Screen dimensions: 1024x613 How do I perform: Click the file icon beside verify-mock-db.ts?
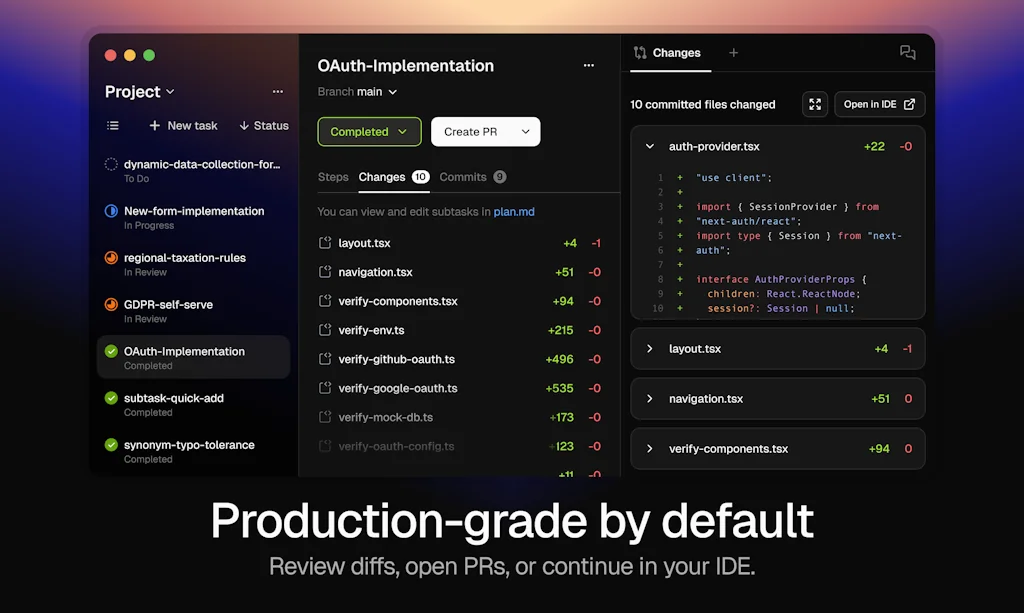point(325,417)
